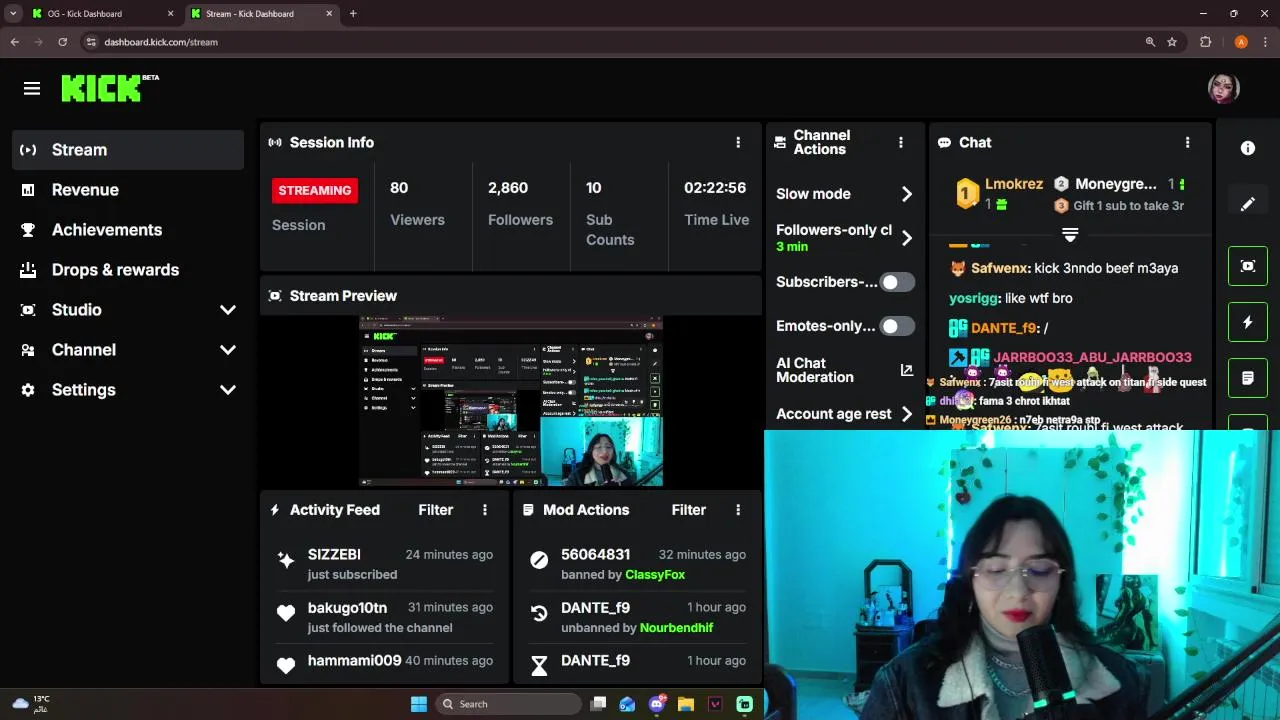Image resolution: width=1280 pixels, height=720 pixels.
Task: Open Achievements in sidebar
Action: click(128, 230)
